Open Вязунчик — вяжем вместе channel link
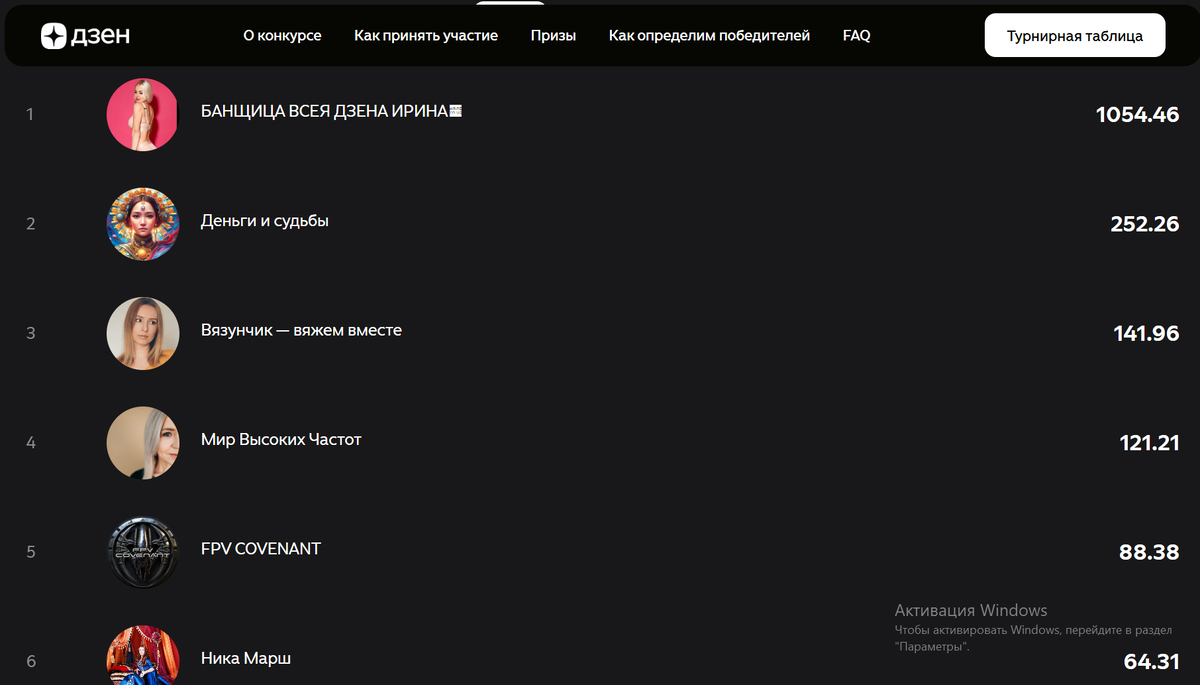 (301, 330)
